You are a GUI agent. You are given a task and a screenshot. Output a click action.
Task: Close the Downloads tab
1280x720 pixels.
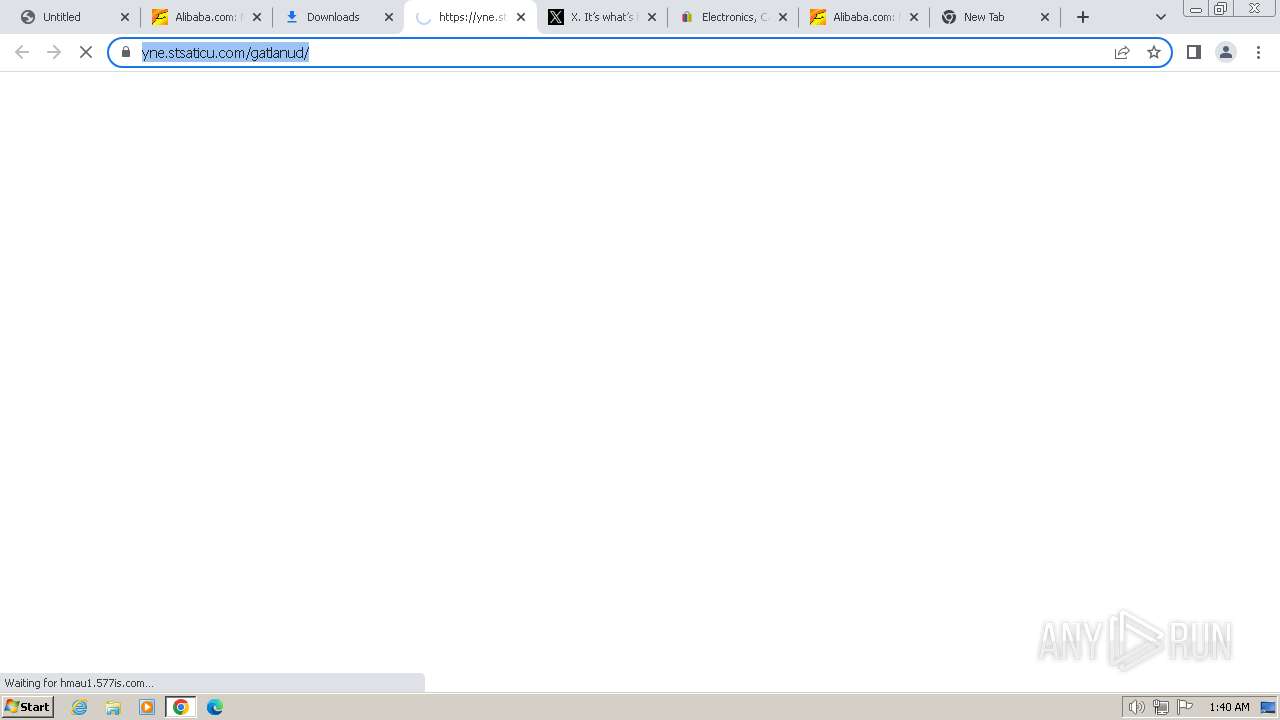pos(389,17)
